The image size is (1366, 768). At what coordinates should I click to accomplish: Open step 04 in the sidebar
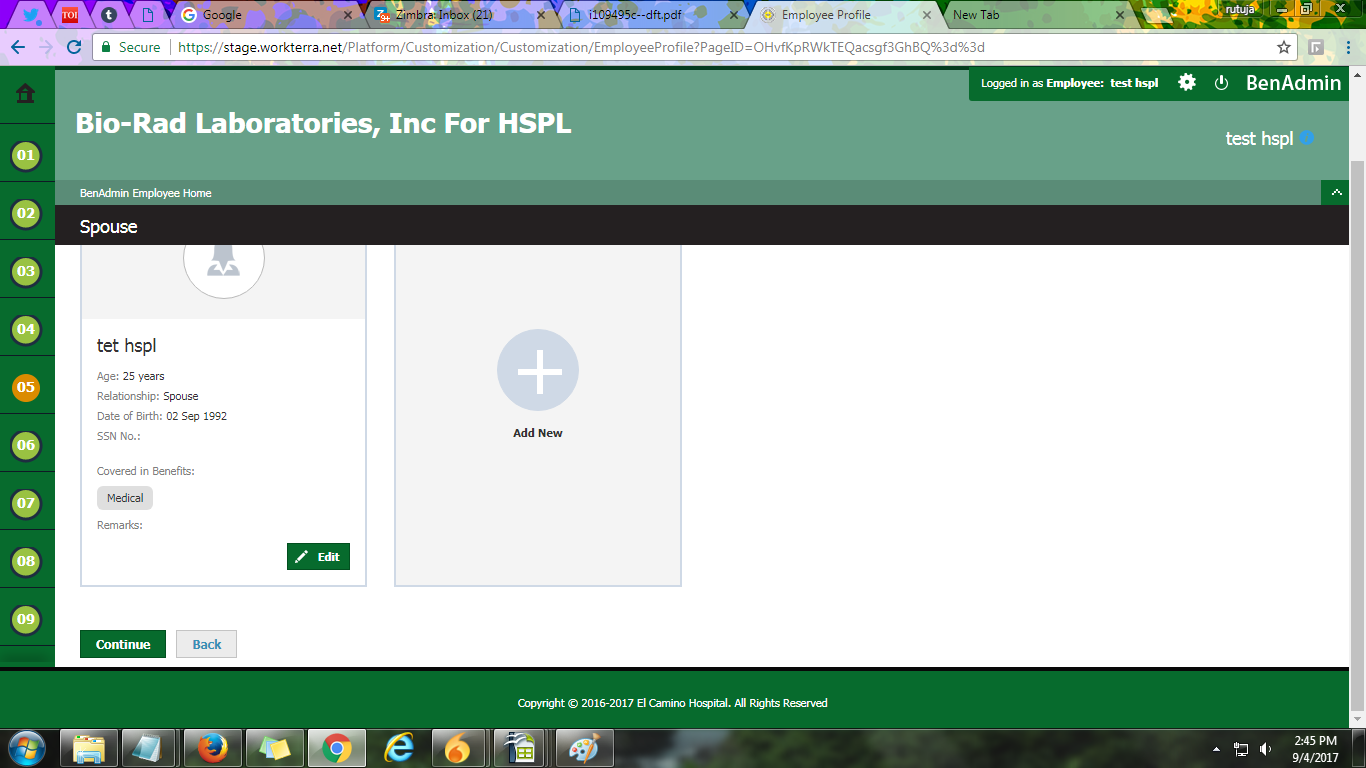(26, 329)
